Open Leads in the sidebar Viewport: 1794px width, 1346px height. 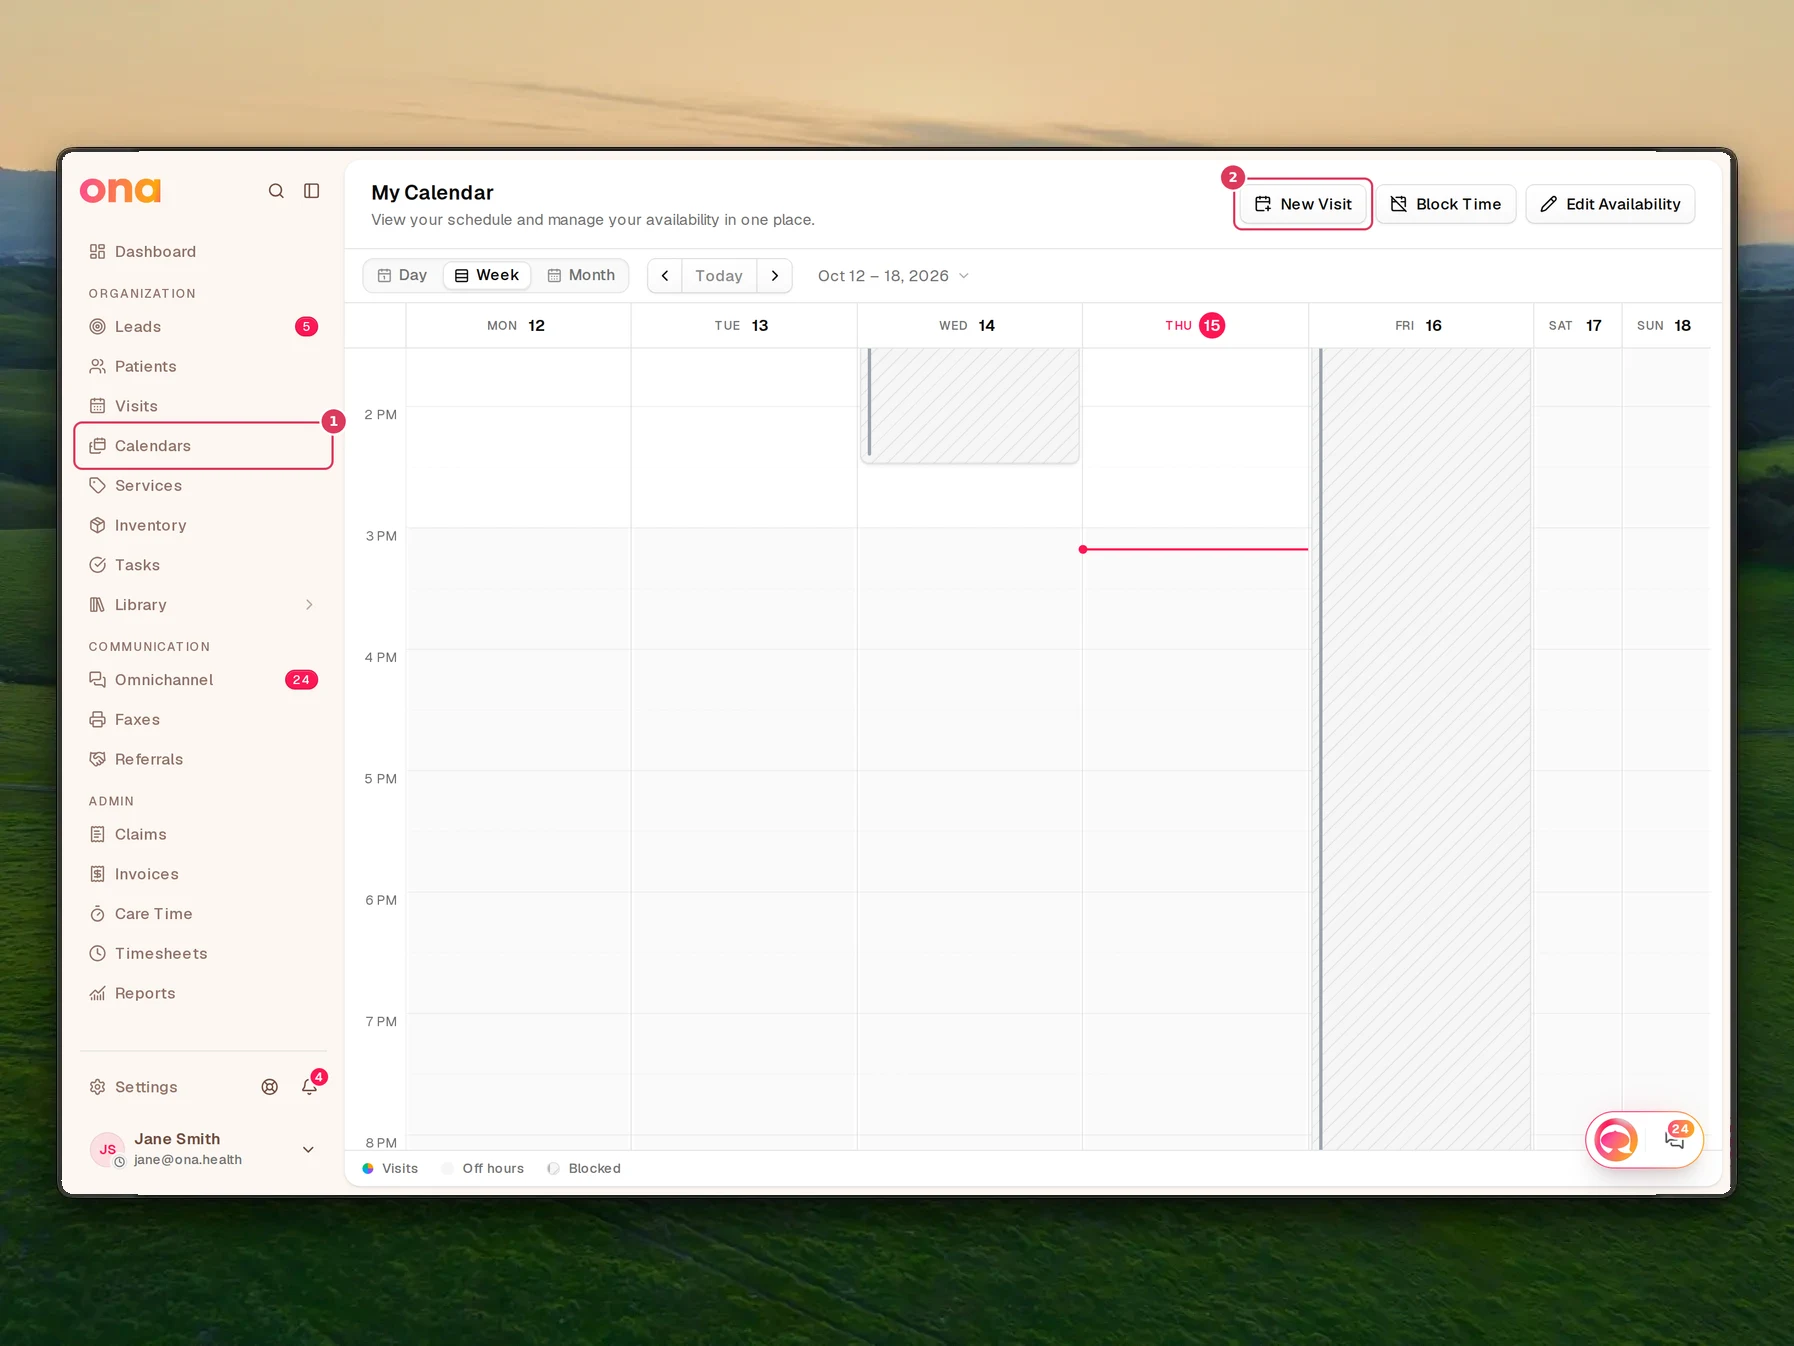pos(203,327)
